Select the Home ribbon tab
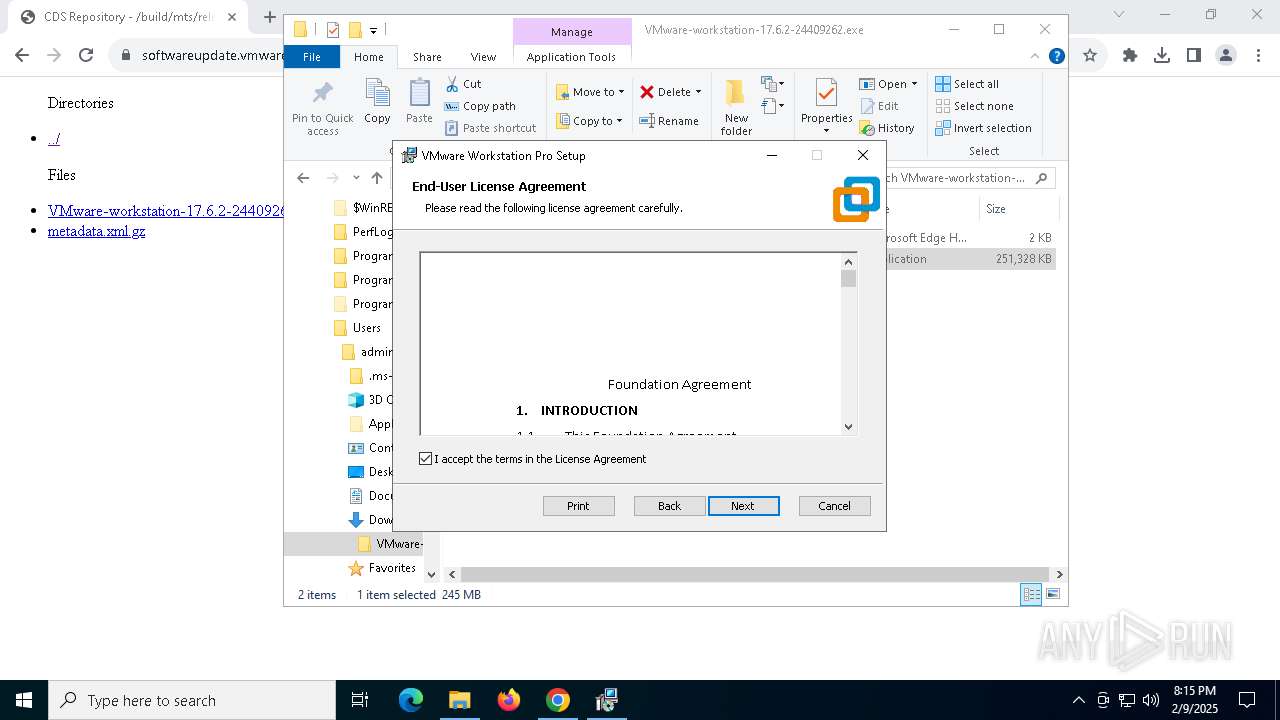Image resolution: width=1280 pixels, height=720 pixels. pyautogui.click(x=368, y=57)
